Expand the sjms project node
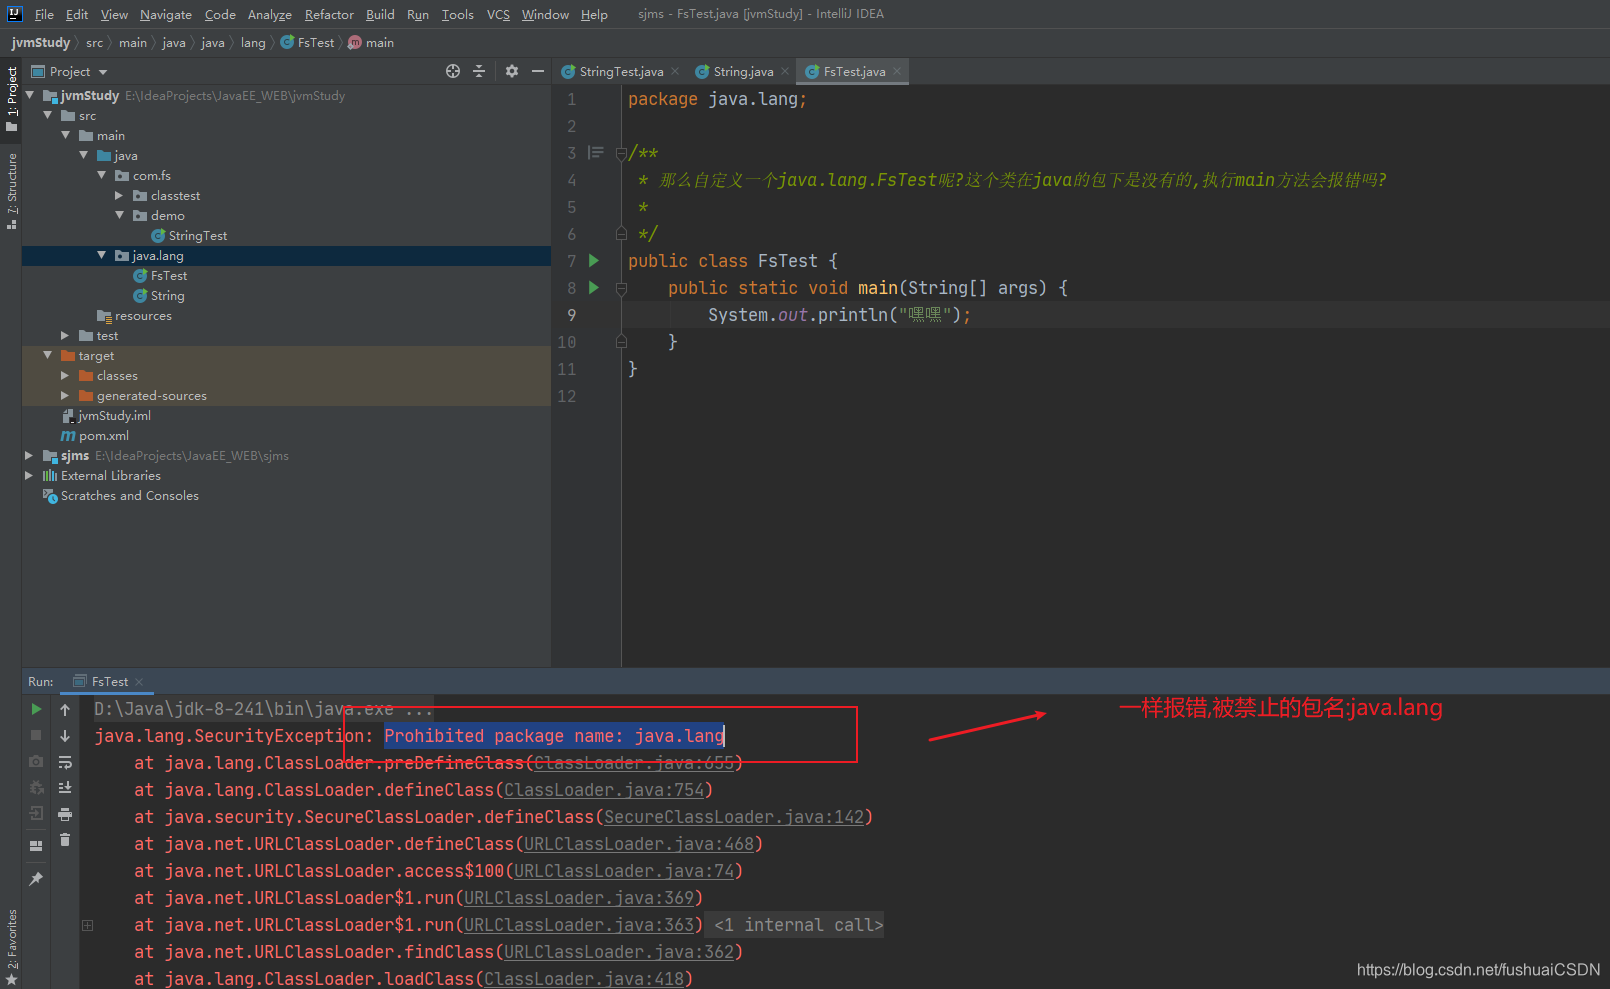 pos(30,455)
